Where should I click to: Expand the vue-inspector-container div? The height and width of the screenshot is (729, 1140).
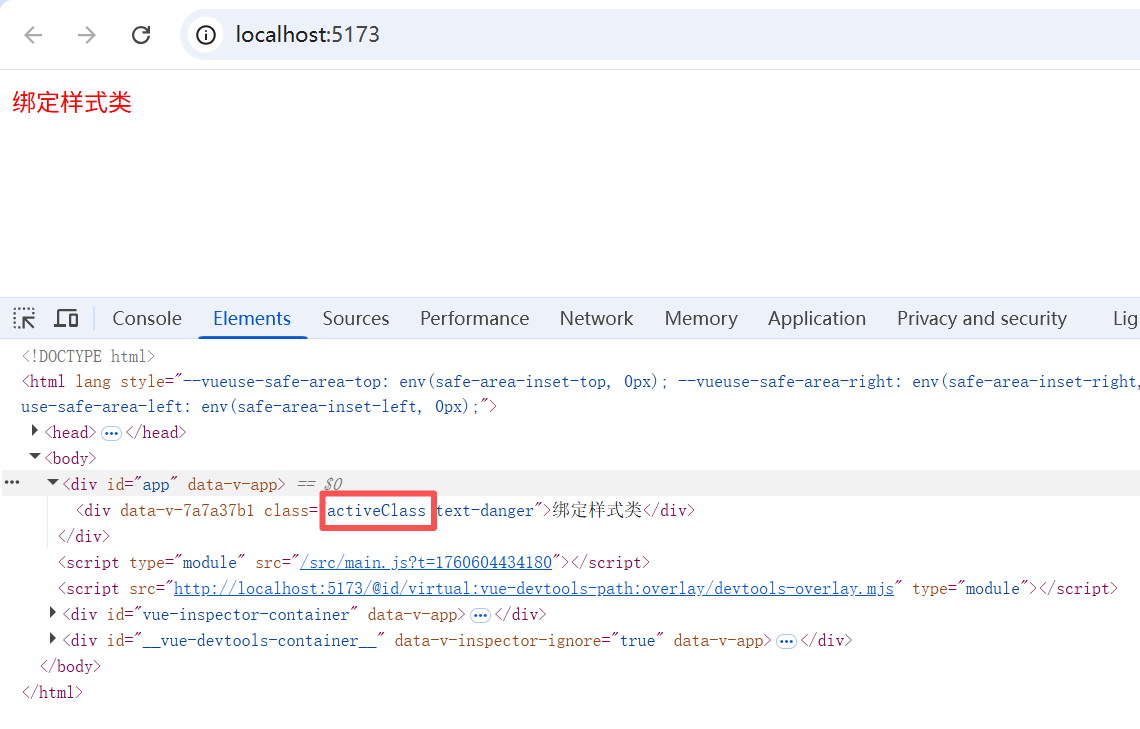click(52, 613)
